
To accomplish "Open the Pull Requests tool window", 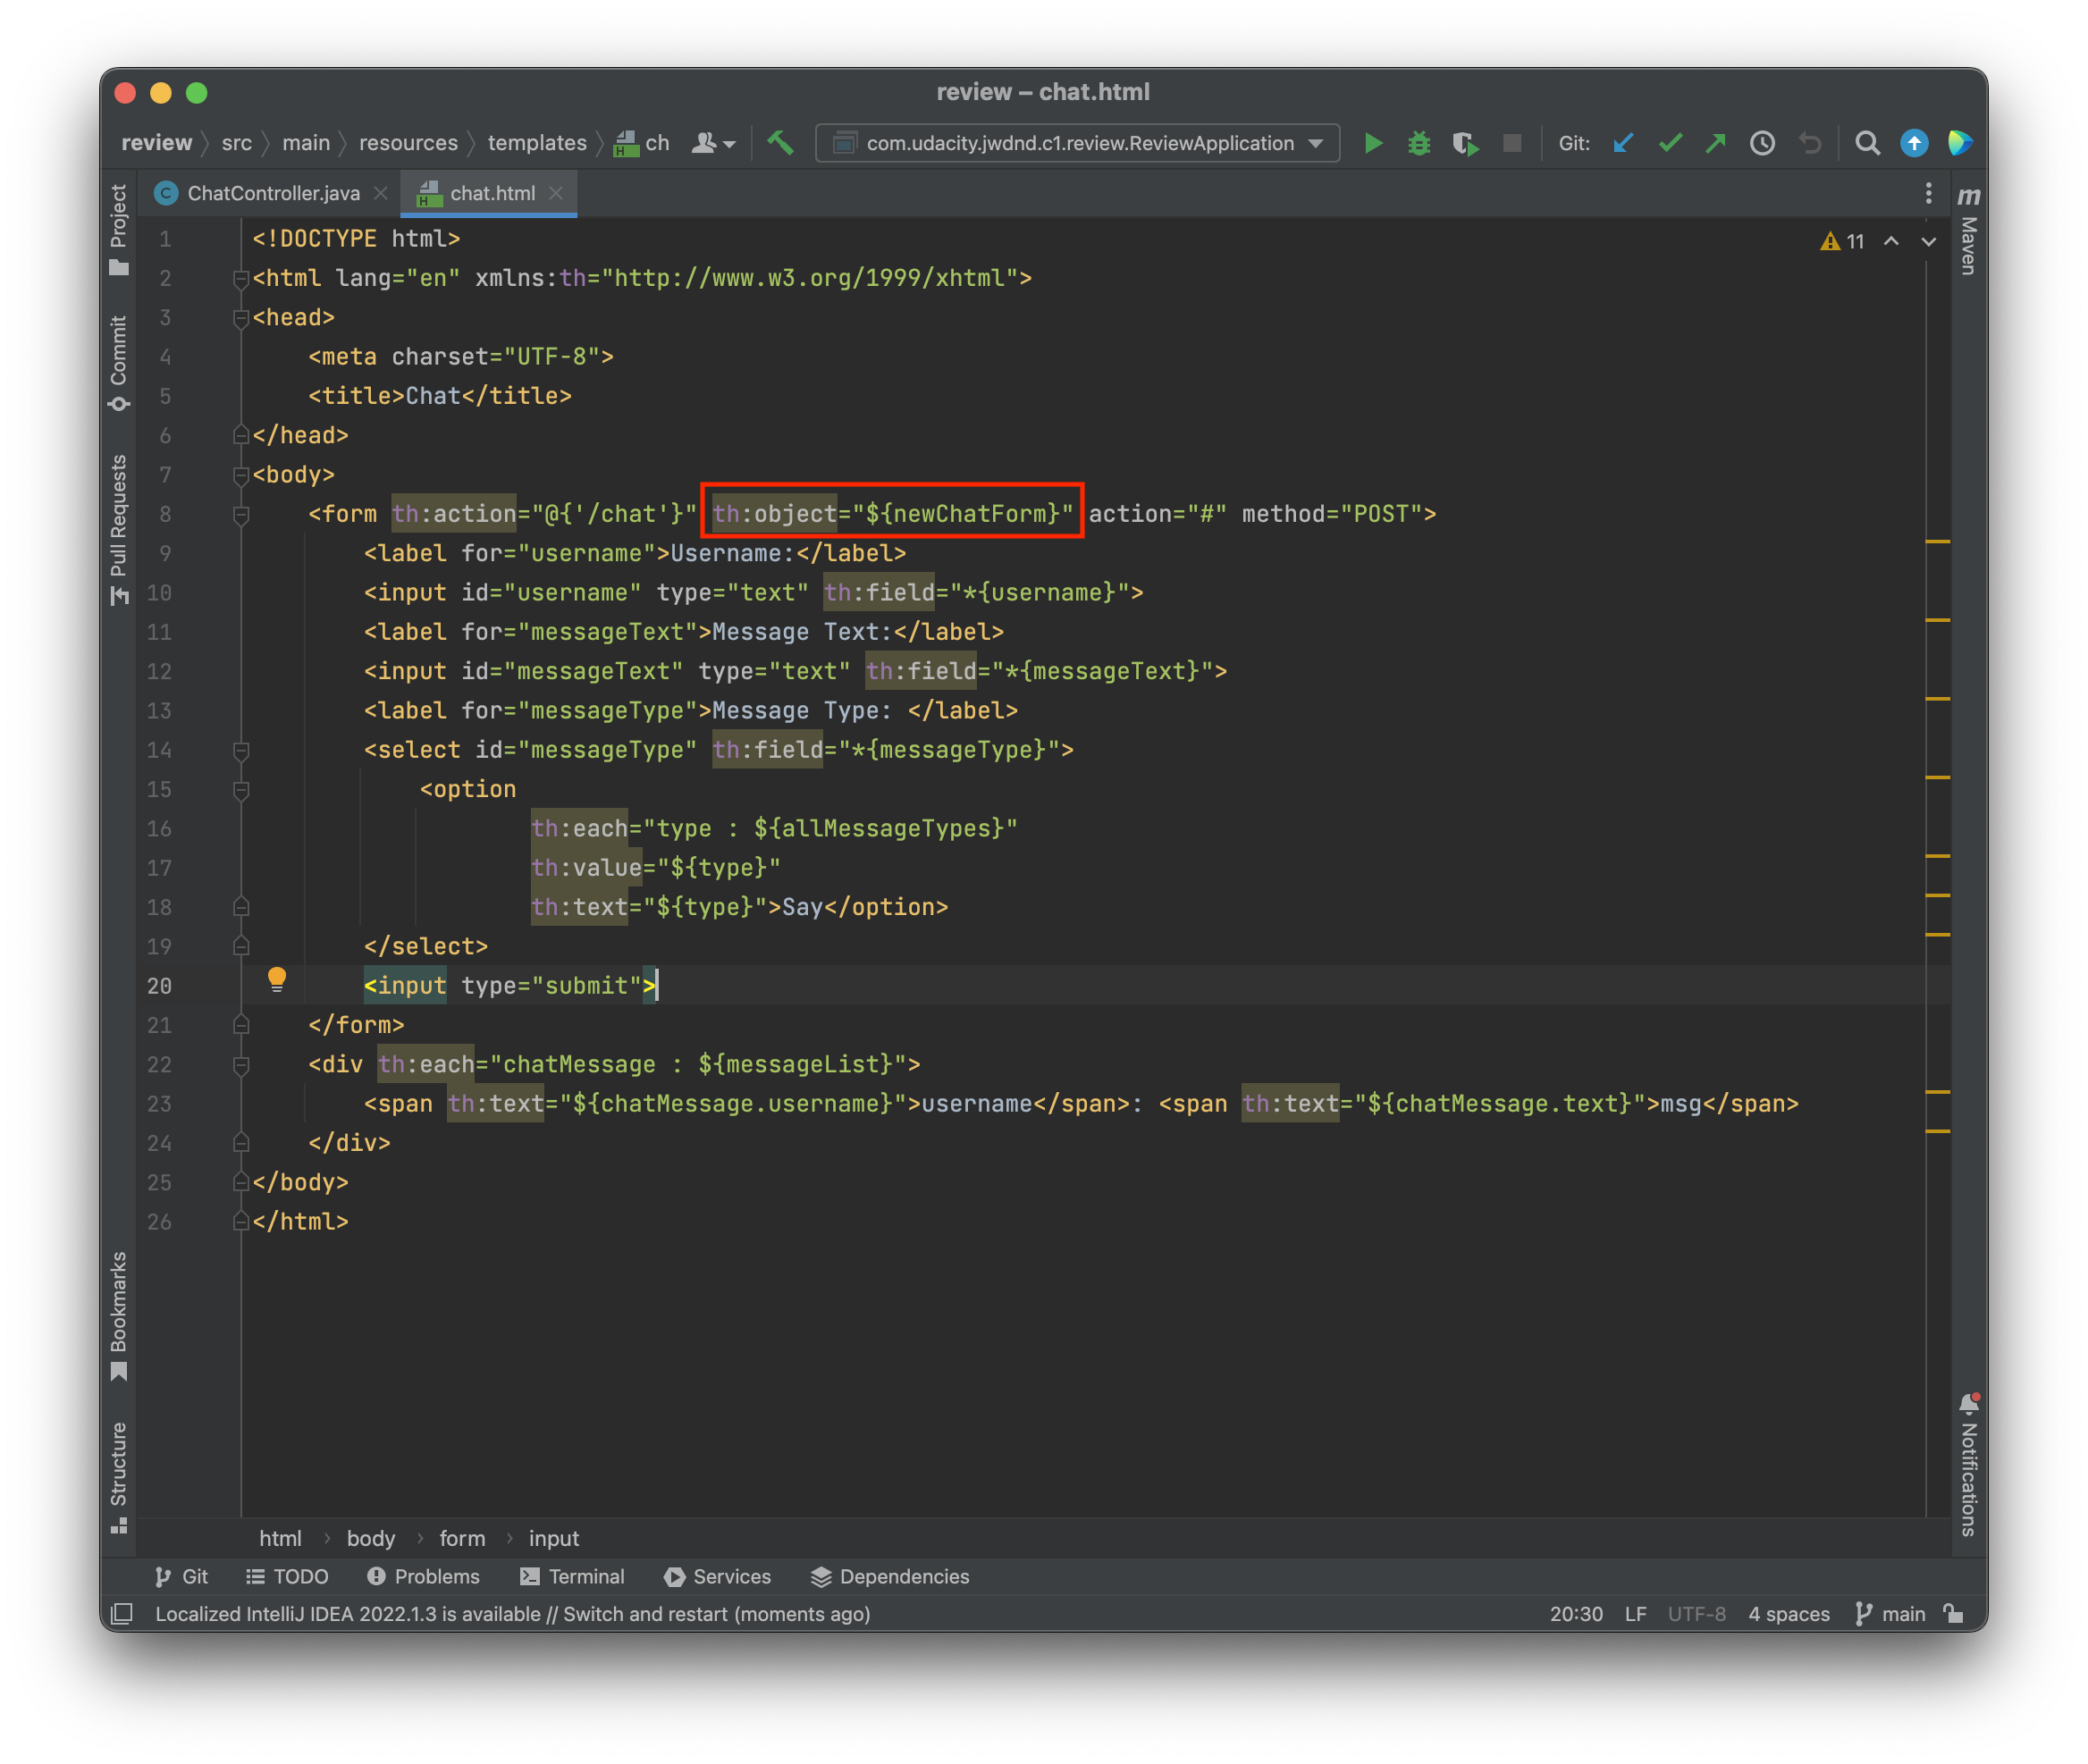I will coord(118,530).
